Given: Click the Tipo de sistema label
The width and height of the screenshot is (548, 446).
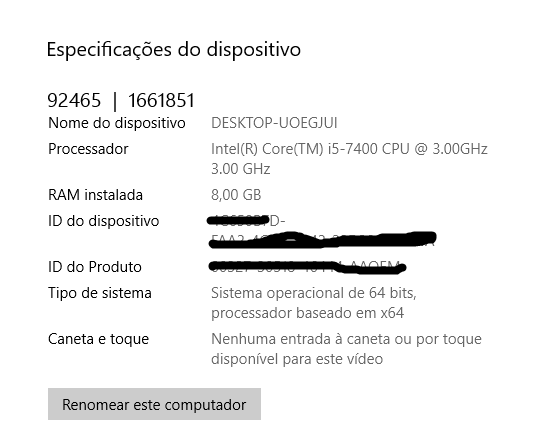Looking at the screenshot, I should (x=100, y=293).
